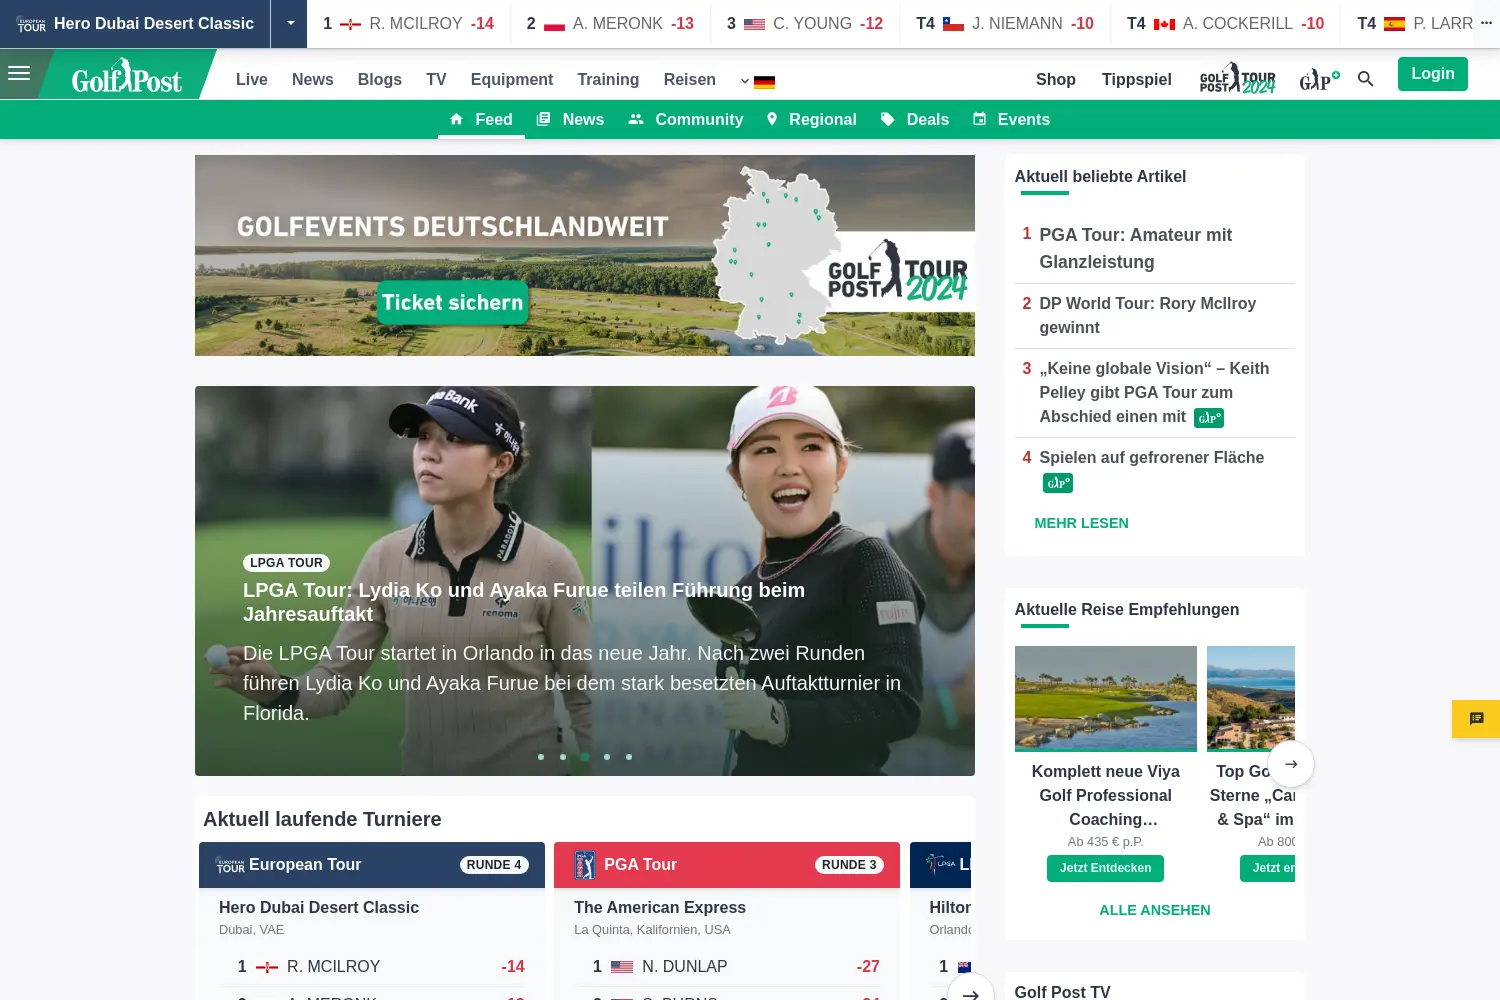Screen dimensions: 1500x1000
Task: Open News in the top navigation
Action: 313,79
